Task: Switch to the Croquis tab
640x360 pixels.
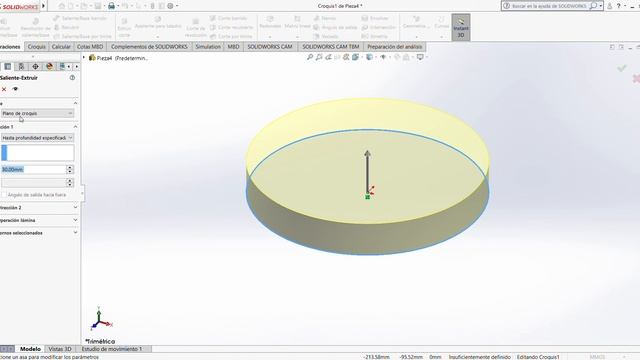Action: [36, 47]
